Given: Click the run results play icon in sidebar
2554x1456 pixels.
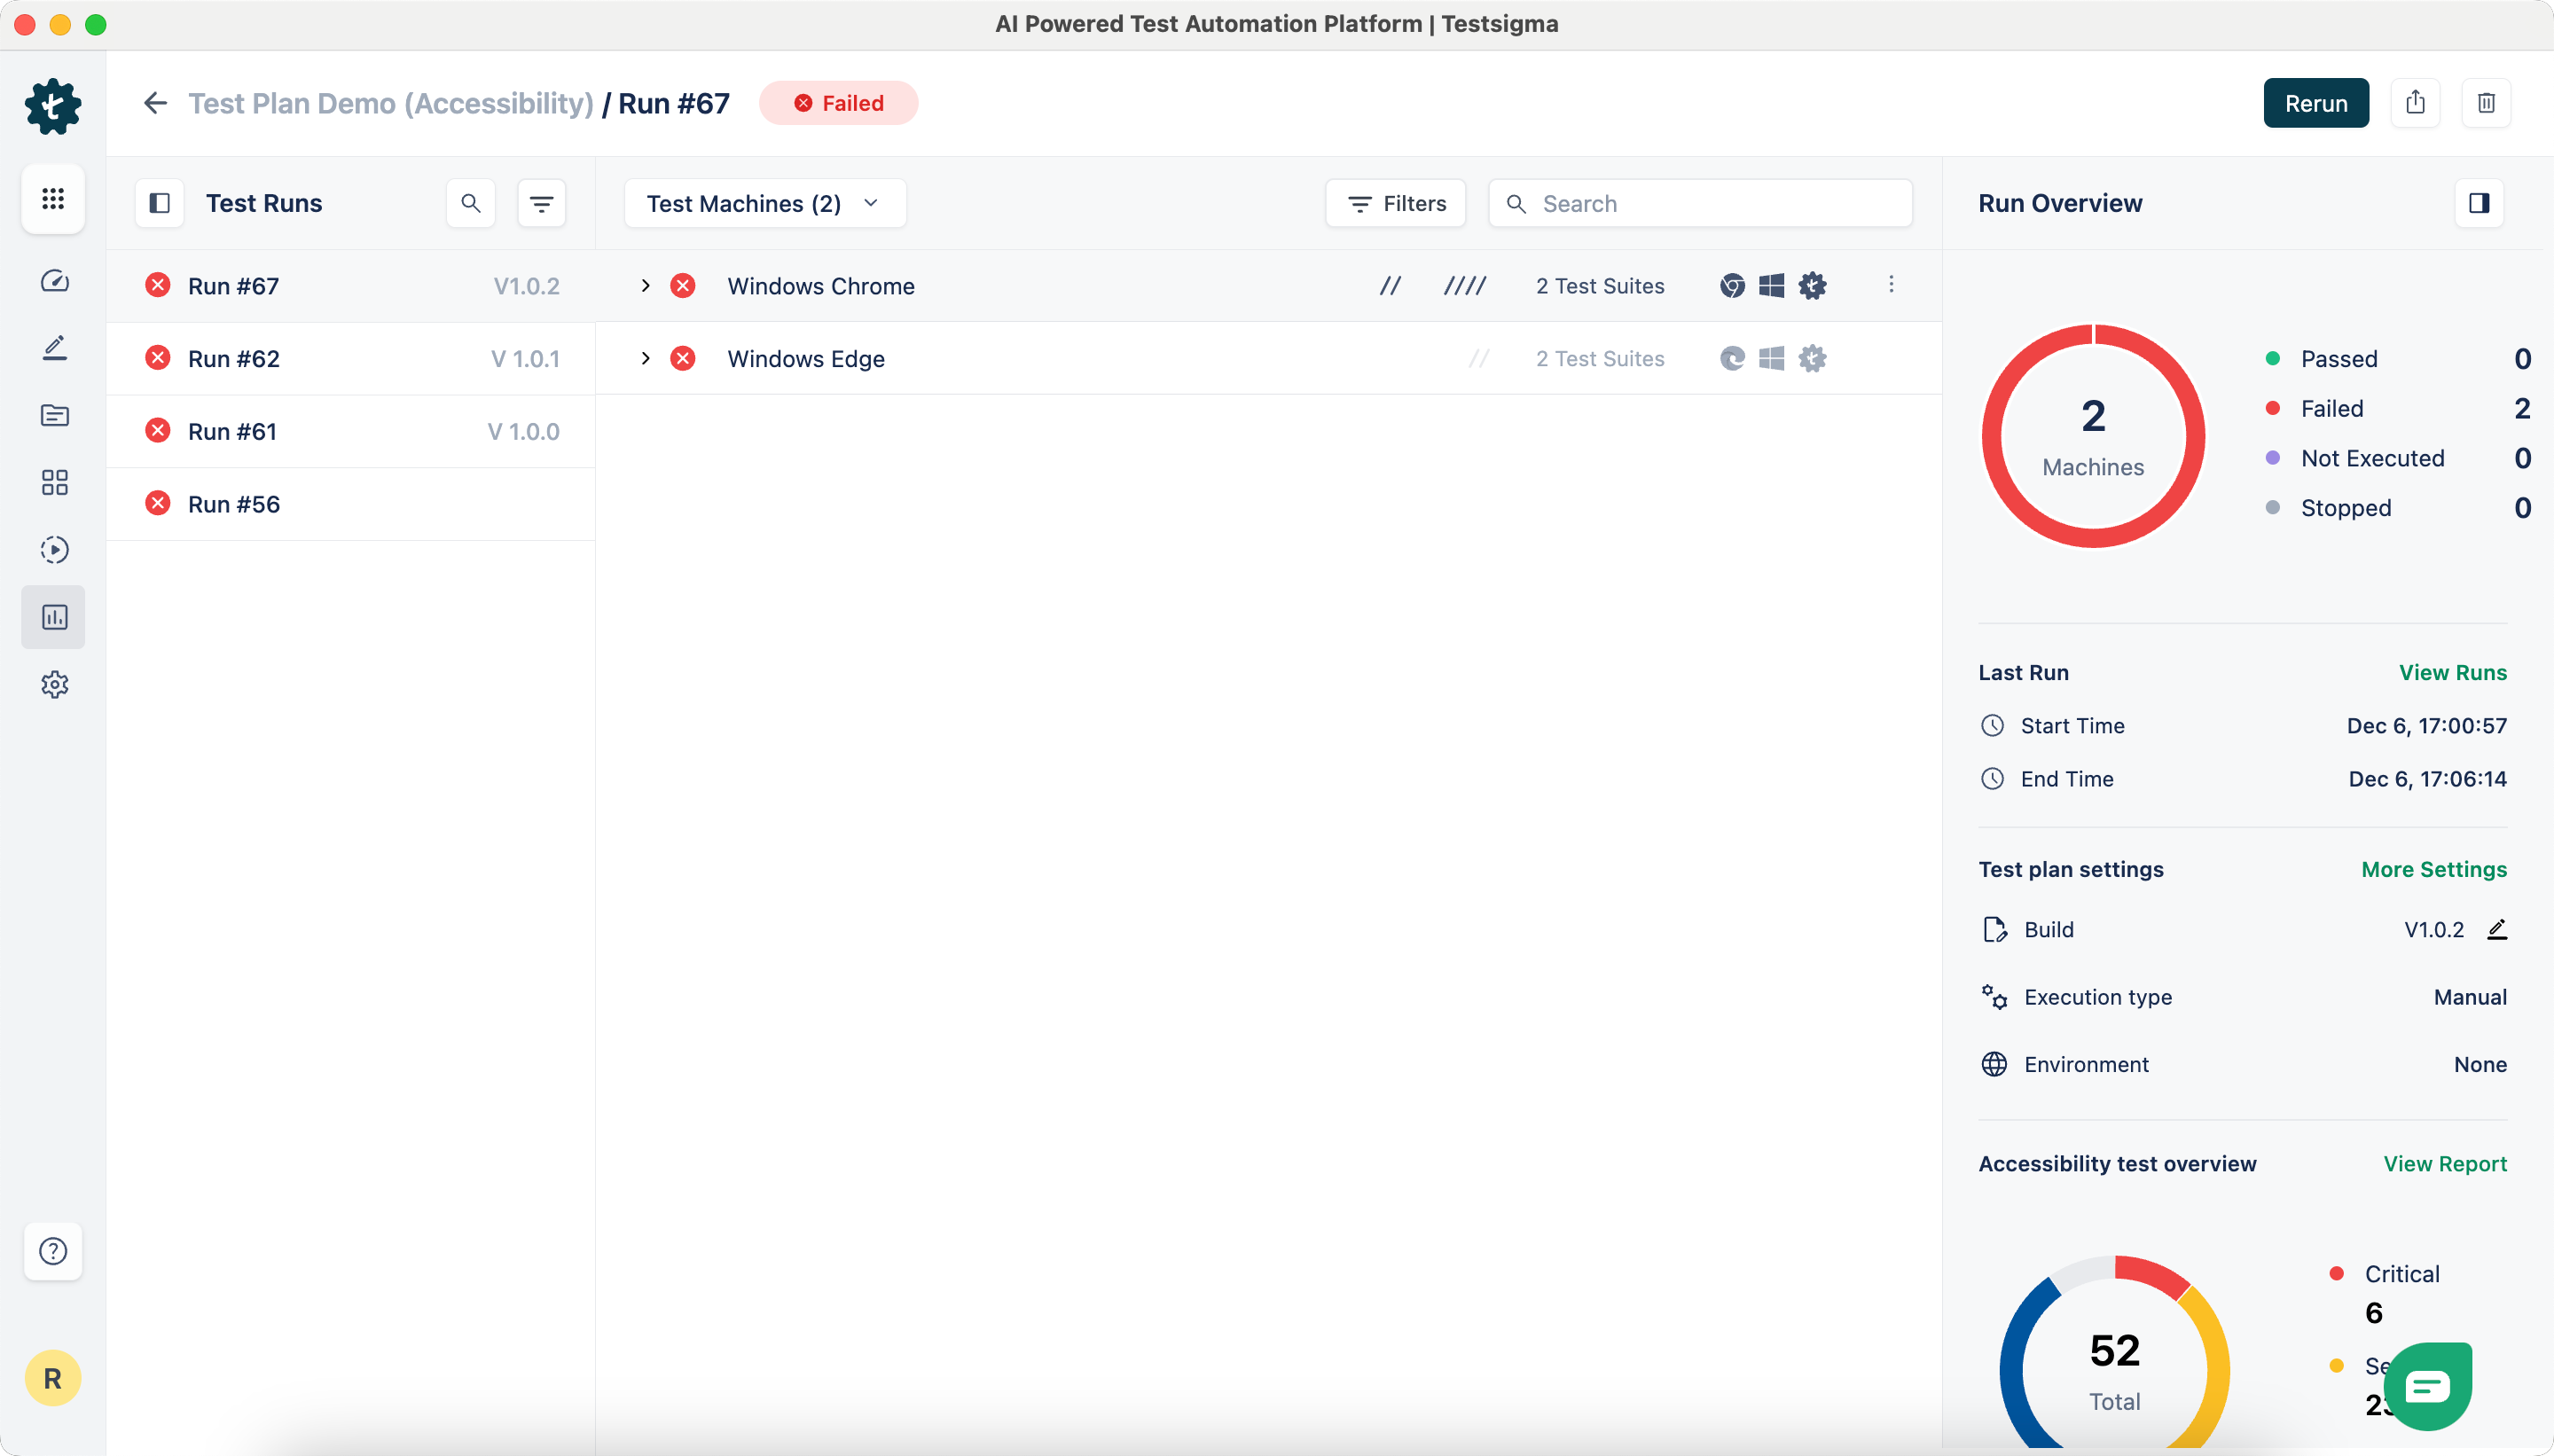Looking at the screenshot, I should click(x=54, y=550).
